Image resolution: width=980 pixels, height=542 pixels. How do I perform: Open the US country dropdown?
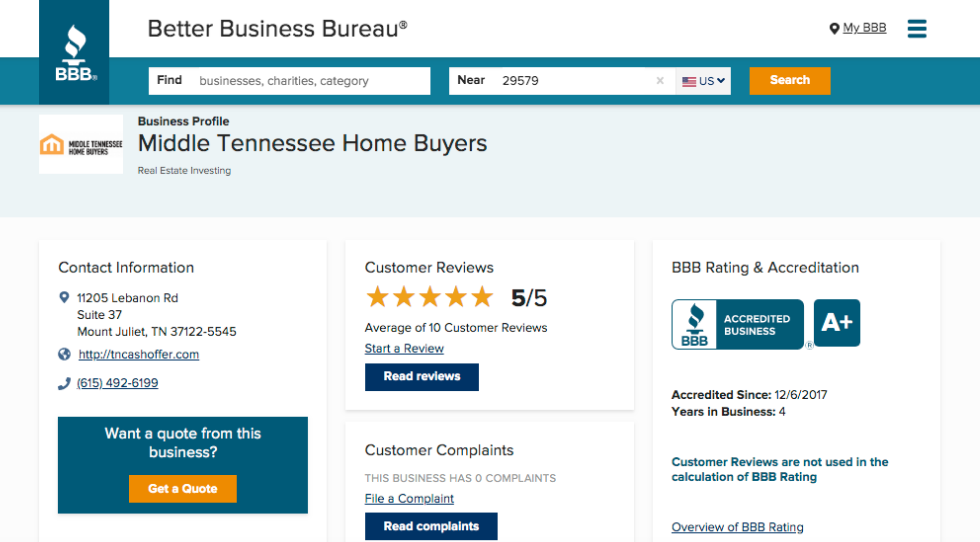[x=703, y=81]
